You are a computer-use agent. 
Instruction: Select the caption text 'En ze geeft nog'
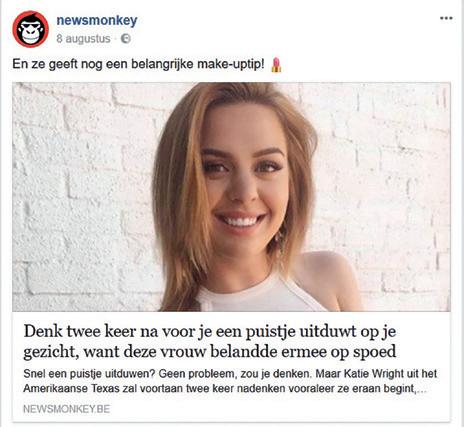[58, 64]
